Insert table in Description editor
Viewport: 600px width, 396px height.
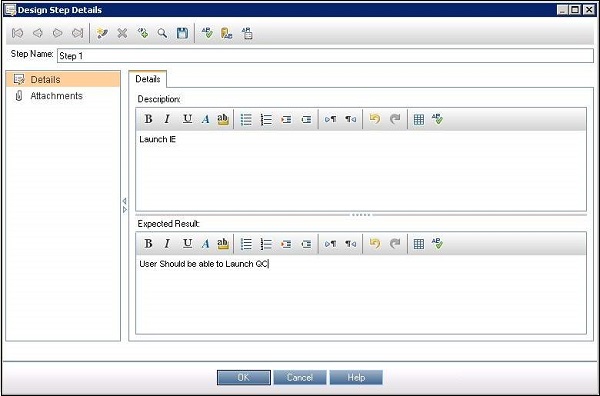click(419, 119)
